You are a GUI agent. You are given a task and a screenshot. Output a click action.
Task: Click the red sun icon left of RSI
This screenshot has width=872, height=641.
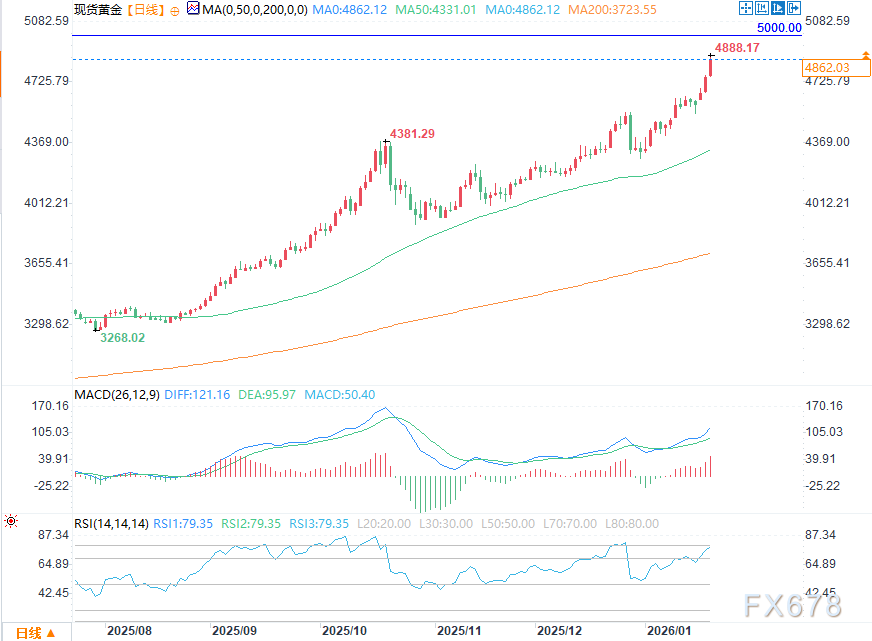pyautogui.click(x=11, y=521)
